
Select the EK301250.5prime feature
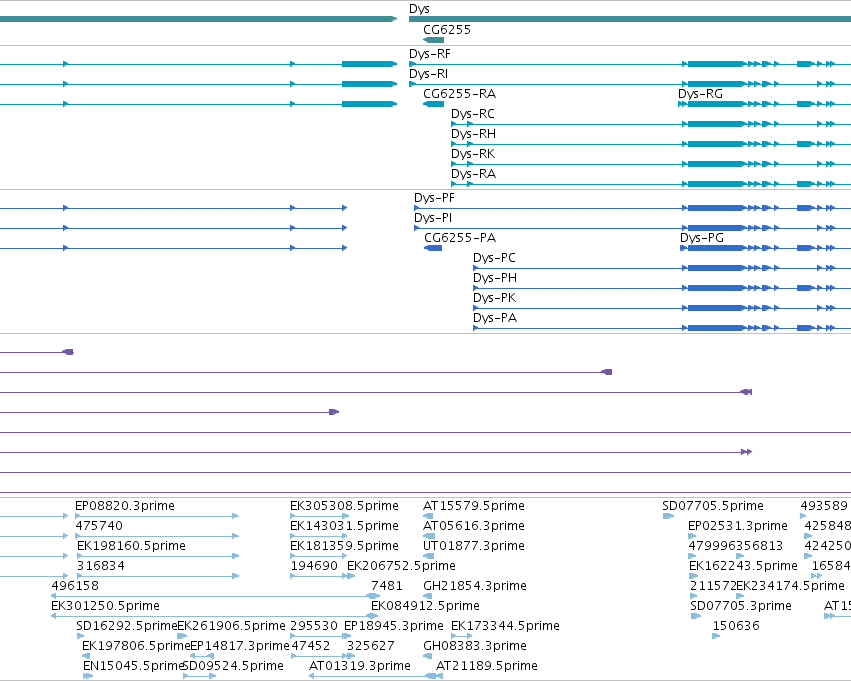(105, 607)
